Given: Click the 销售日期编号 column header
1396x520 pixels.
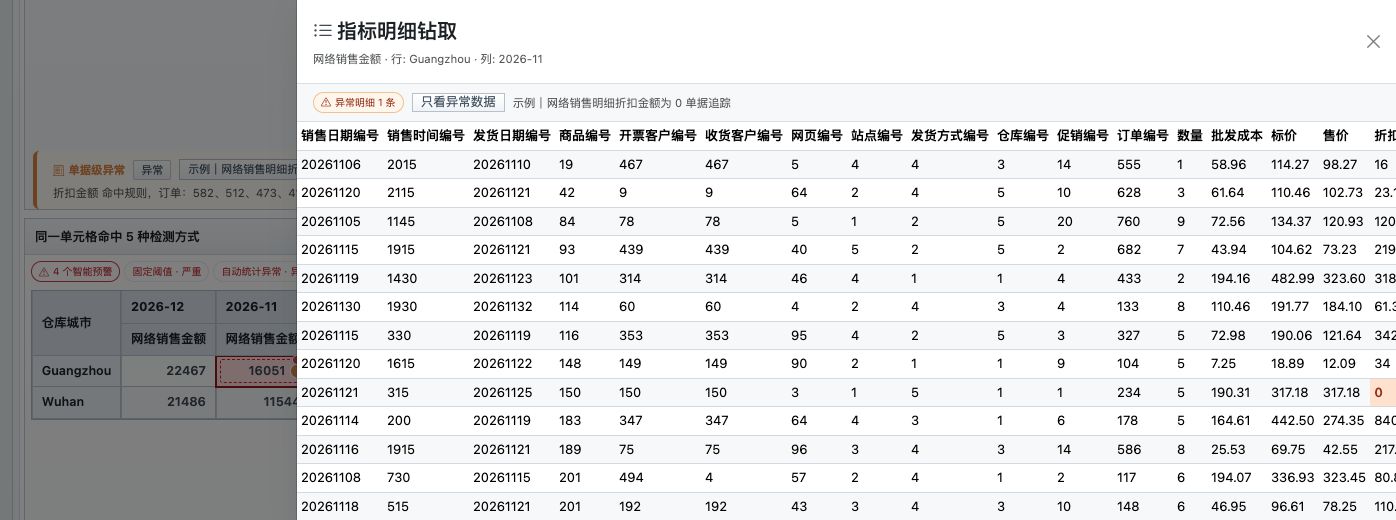Looking at the screenshot, I should pyautogui.click(x=340, y=136).
